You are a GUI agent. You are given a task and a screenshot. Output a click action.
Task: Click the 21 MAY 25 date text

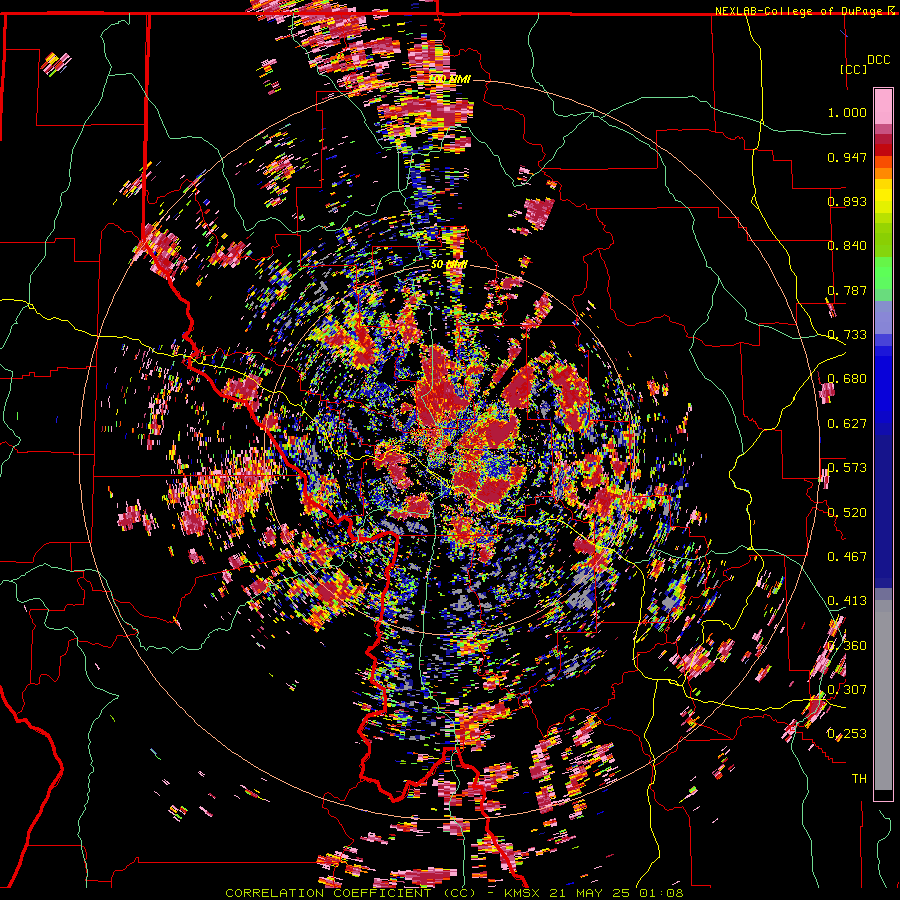coord(594,893)
